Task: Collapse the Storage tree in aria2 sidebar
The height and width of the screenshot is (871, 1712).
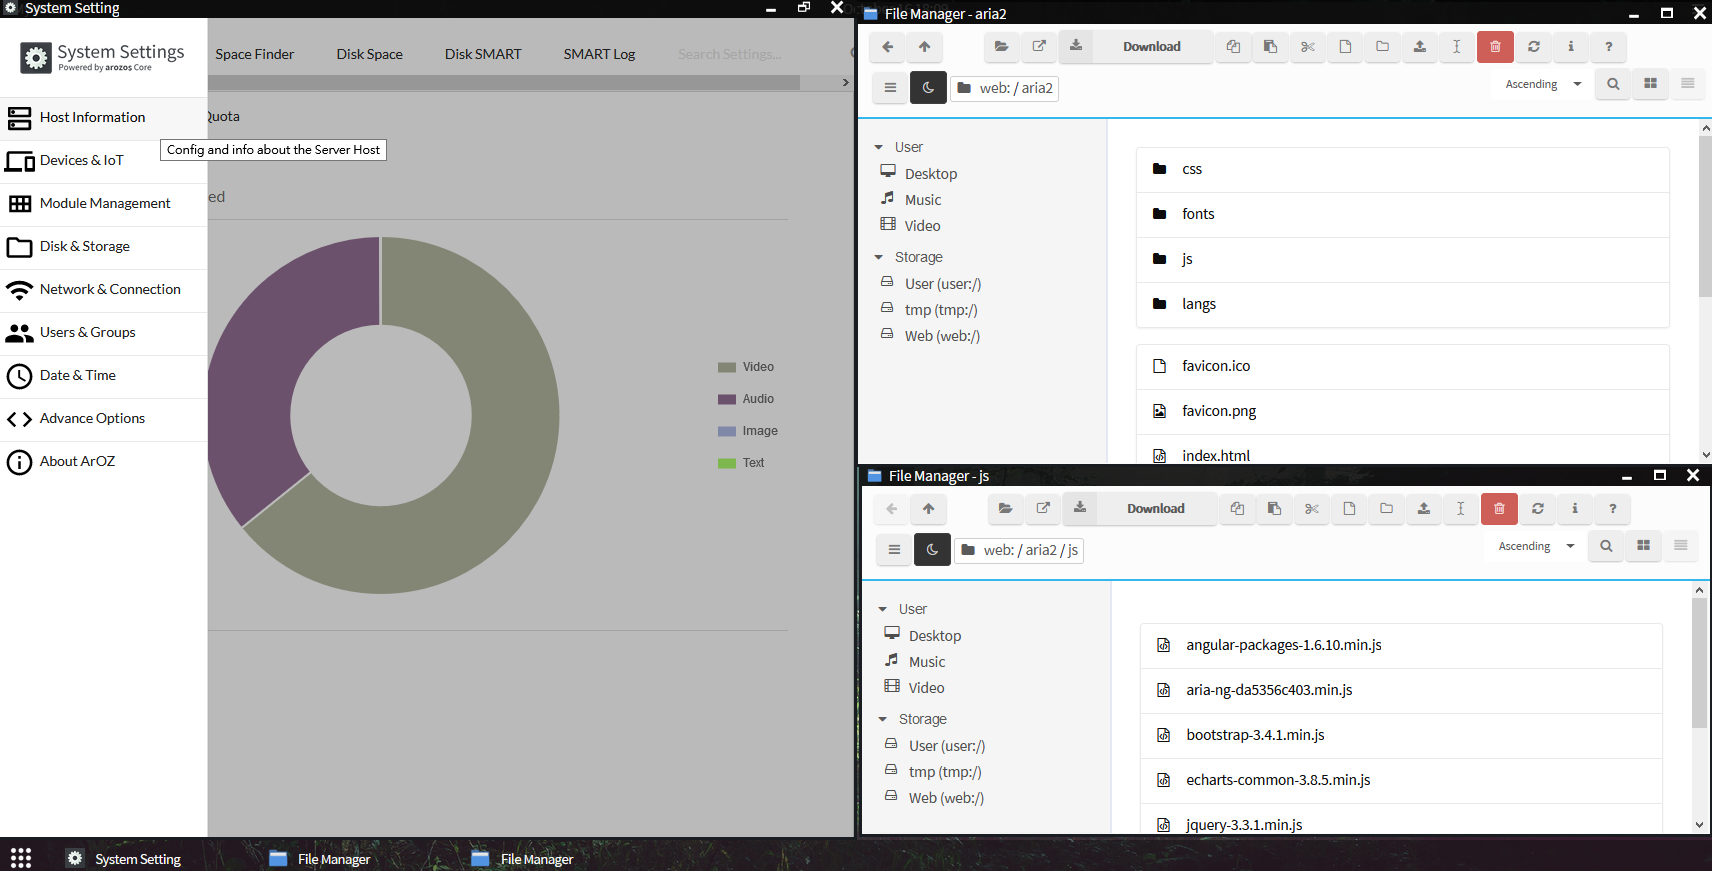Action: (879, 258)
